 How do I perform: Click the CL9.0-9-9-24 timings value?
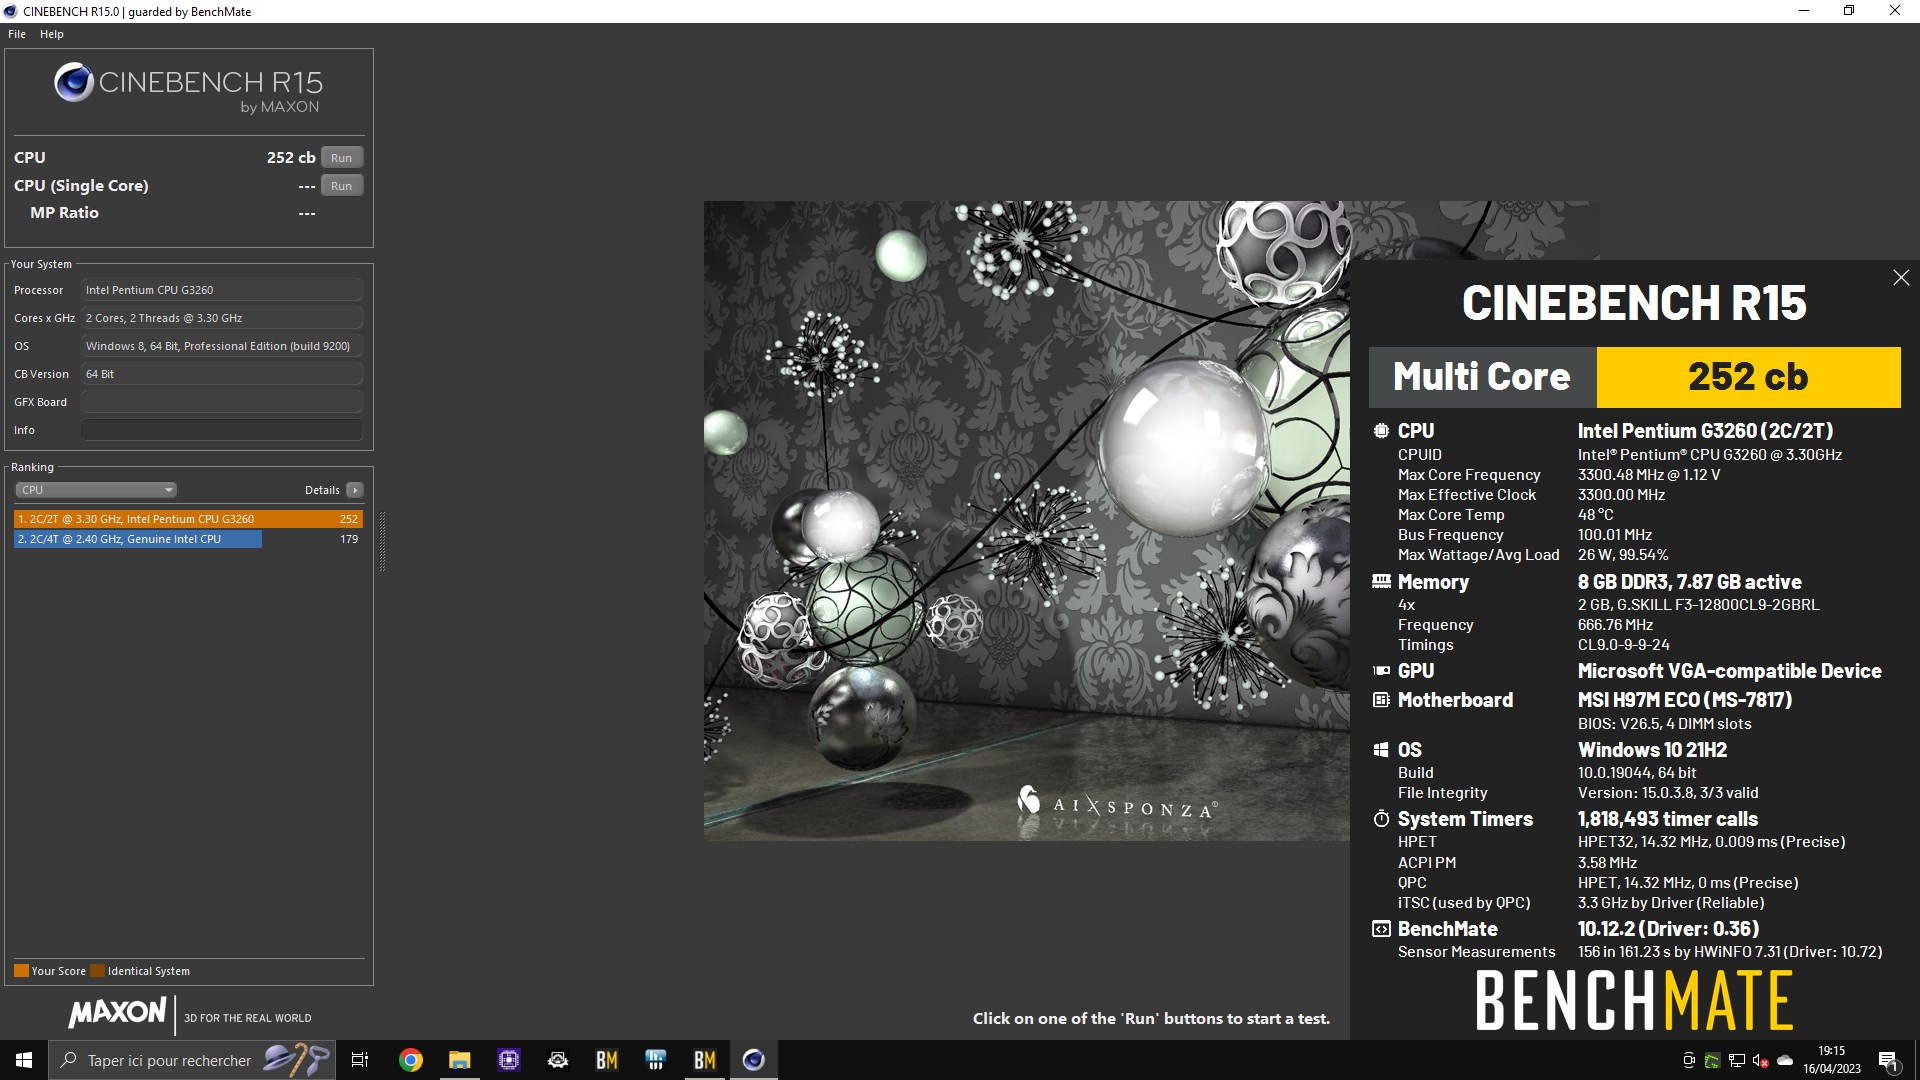pyautogui.click(x=1624, y=645)
